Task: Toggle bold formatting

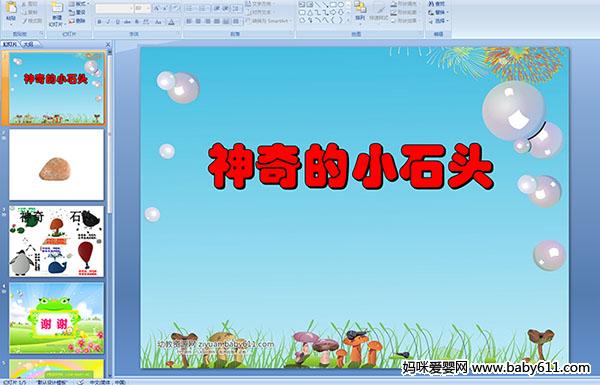Action: 99,22
